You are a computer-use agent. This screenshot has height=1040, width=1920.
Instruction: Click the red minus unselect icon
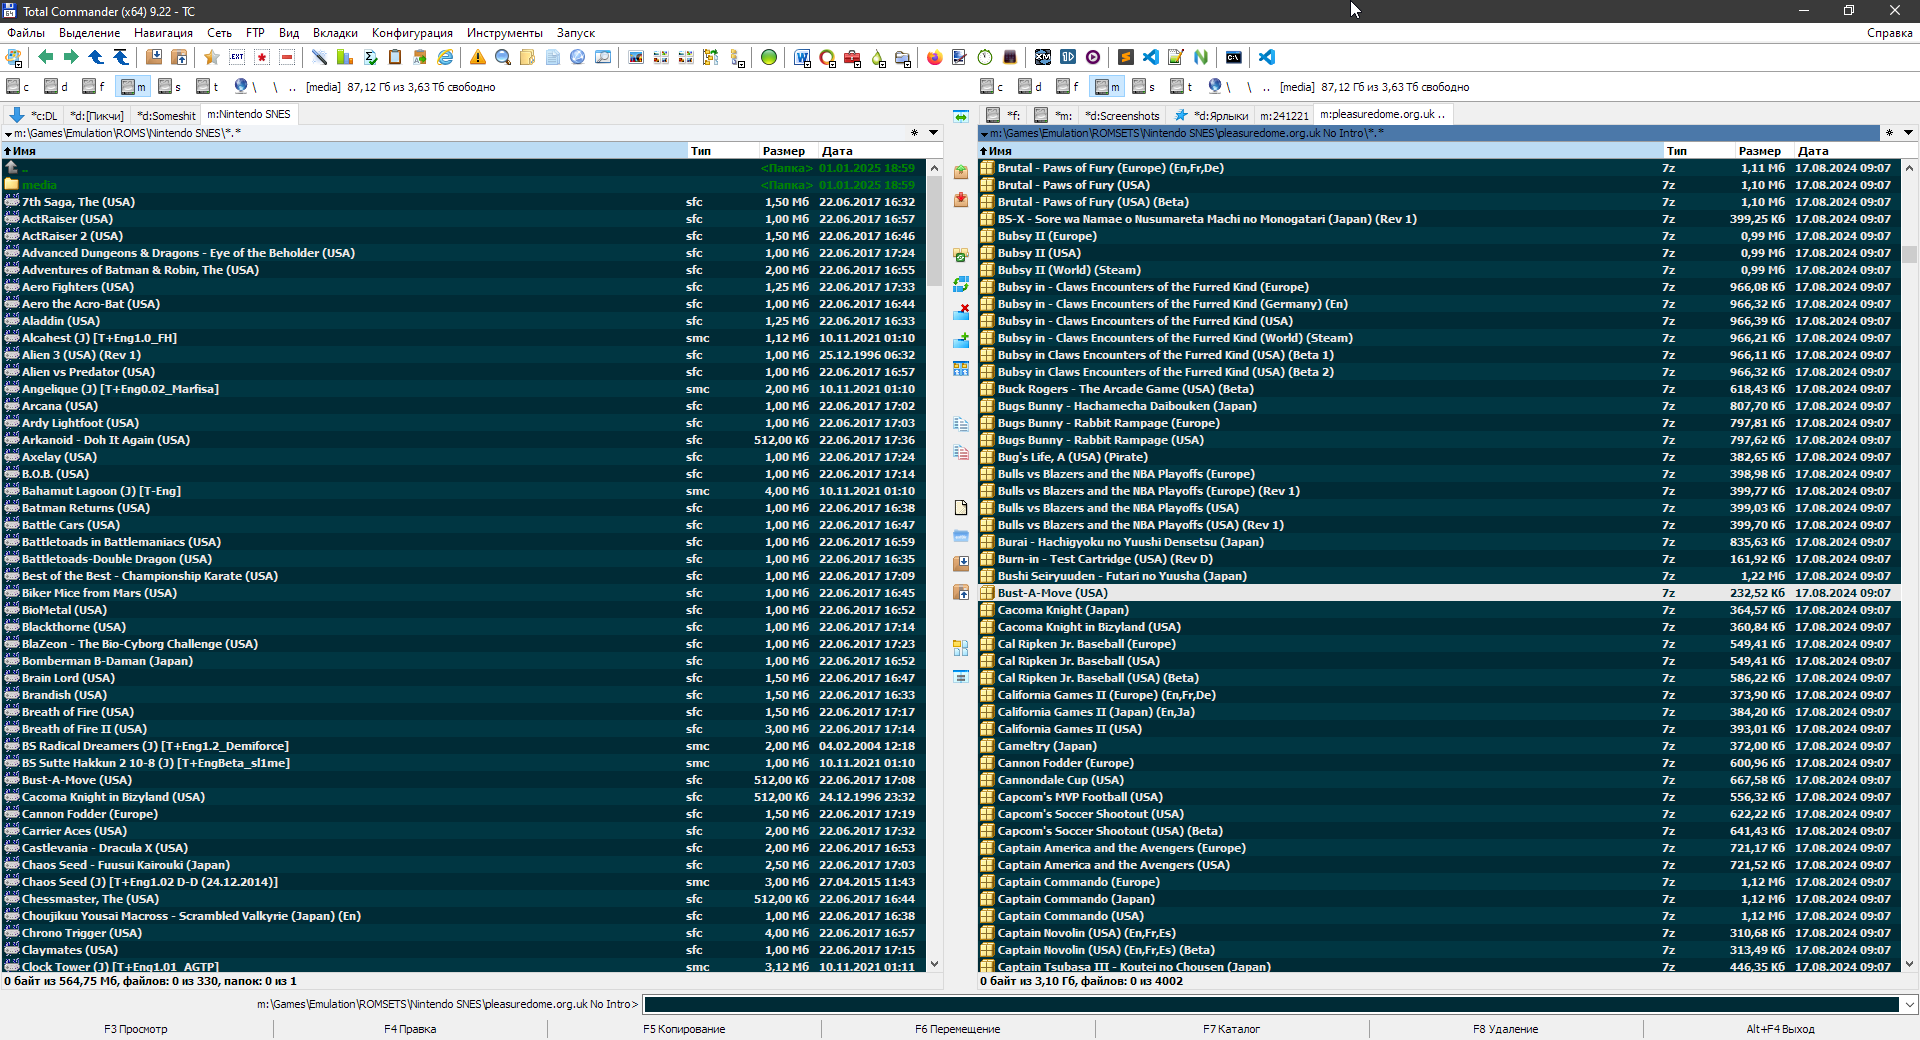point(287,58)
